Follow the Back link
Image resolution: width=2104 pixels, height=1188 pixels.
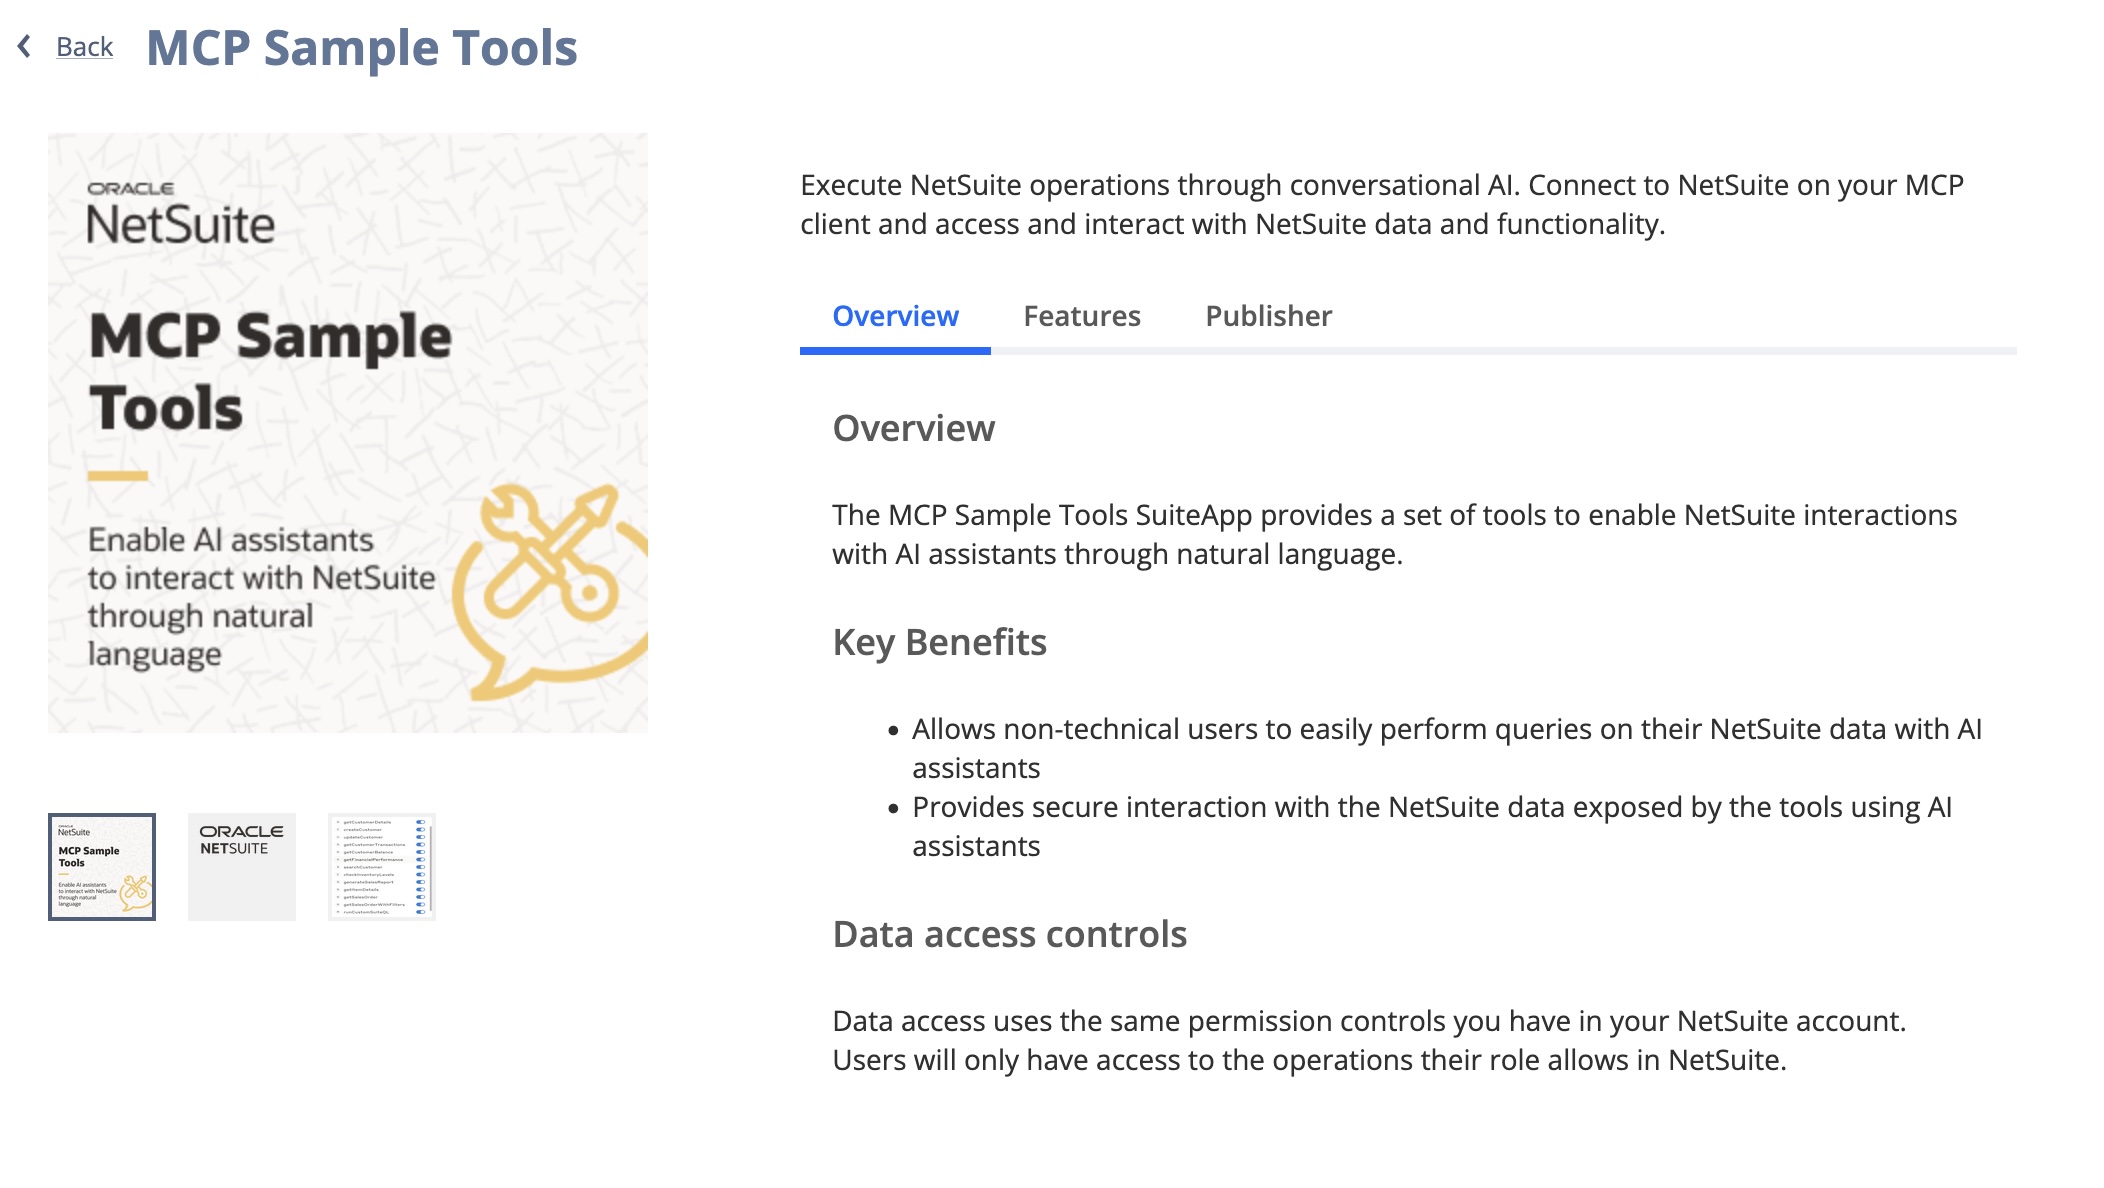coord(84,46)
